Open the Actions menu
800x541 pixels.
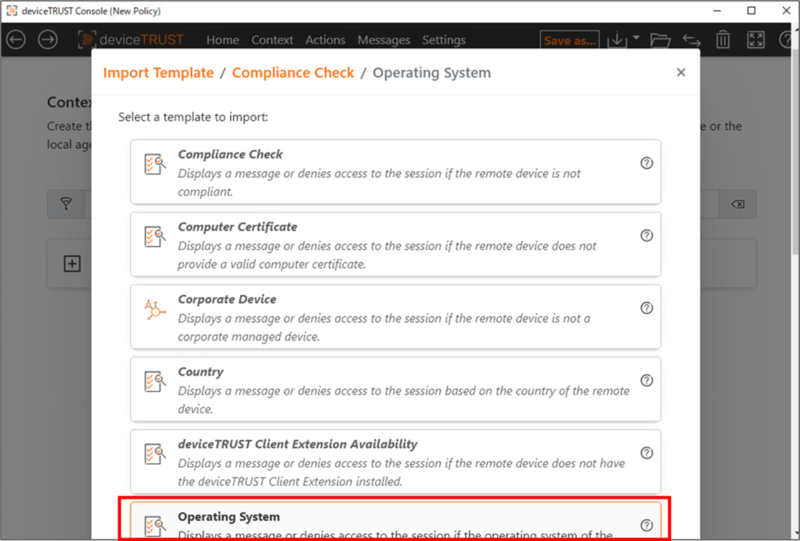pos(325,40)
